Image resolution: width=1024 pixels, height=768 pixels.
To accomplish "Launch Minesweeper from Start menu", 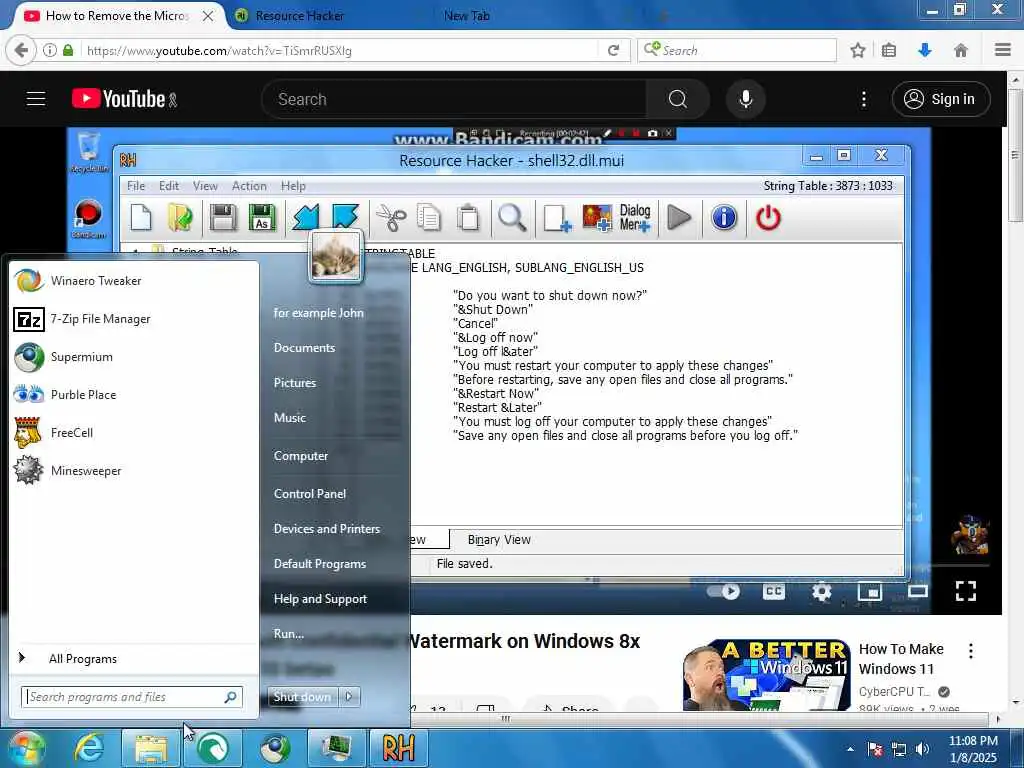I will point(134,470).
